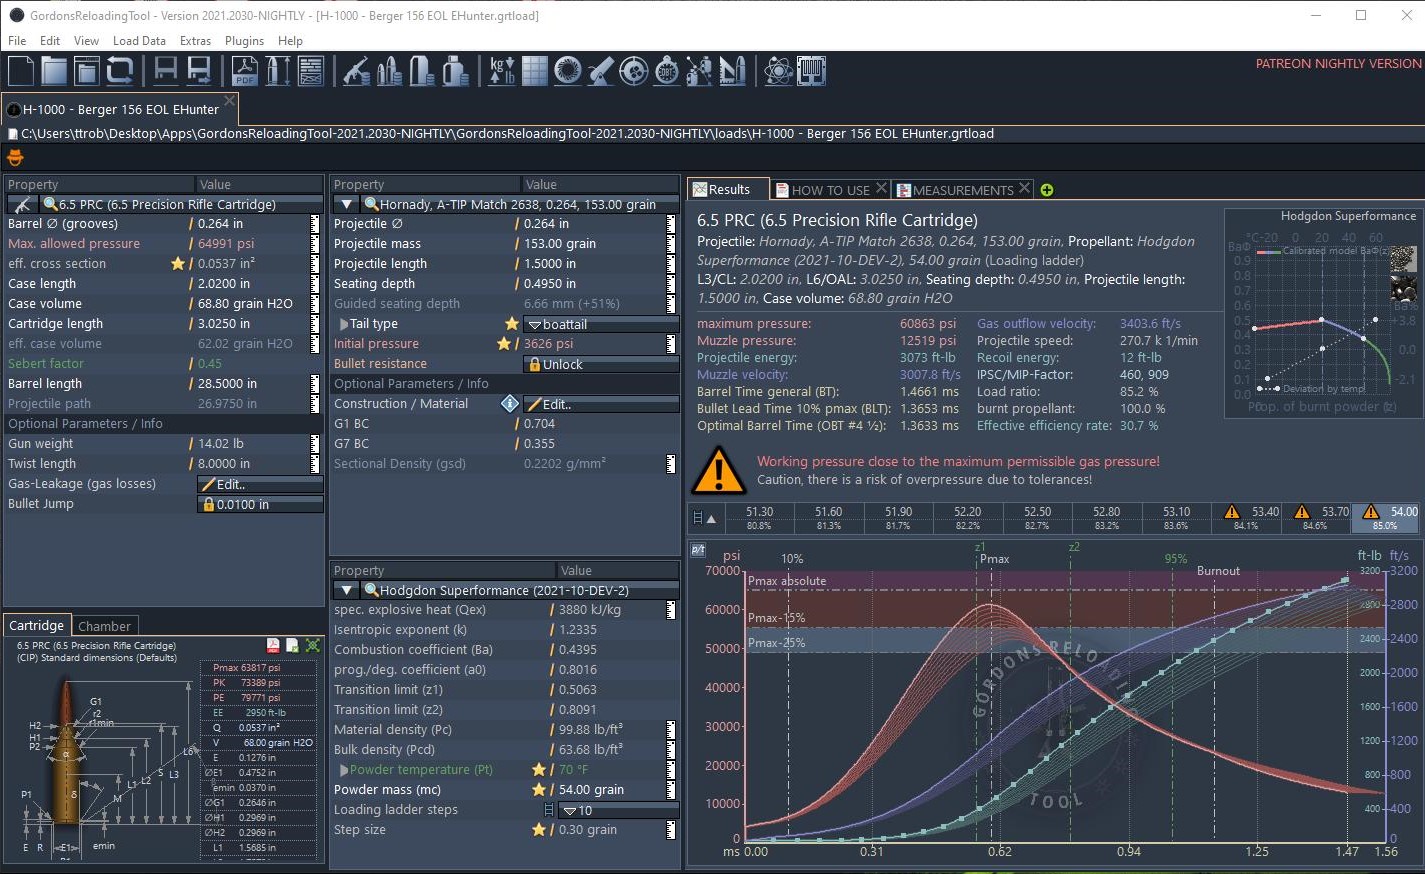Expand the Hornady A-TIP projectile dropdown
The image size is (1425, 874).
pyautogui.click(x=346, y=204)
